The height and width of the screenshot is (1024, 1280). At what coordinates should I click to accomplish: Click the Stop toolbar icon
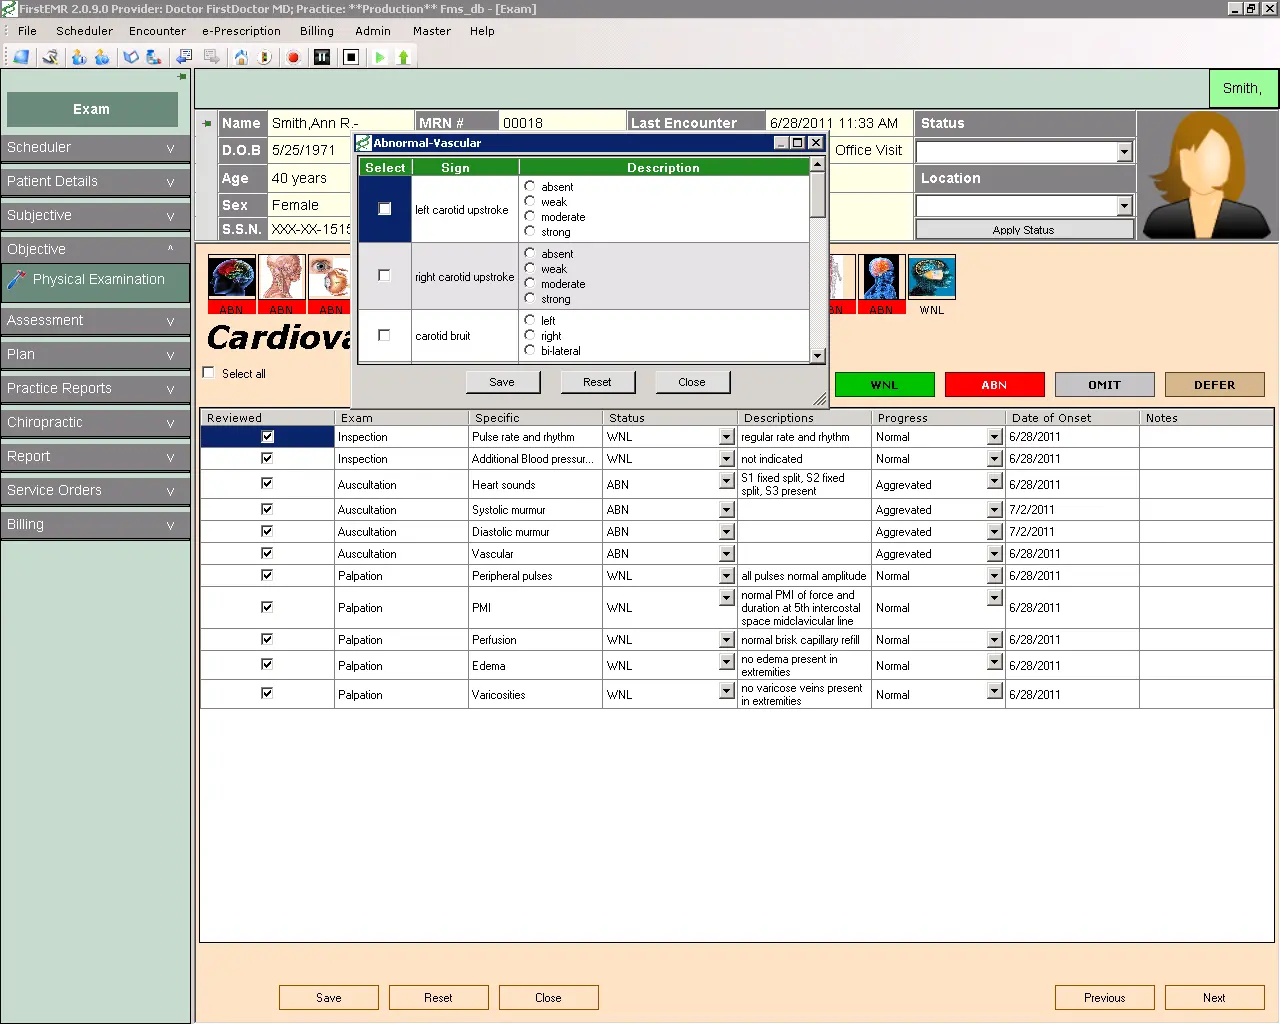pos(352,57)
